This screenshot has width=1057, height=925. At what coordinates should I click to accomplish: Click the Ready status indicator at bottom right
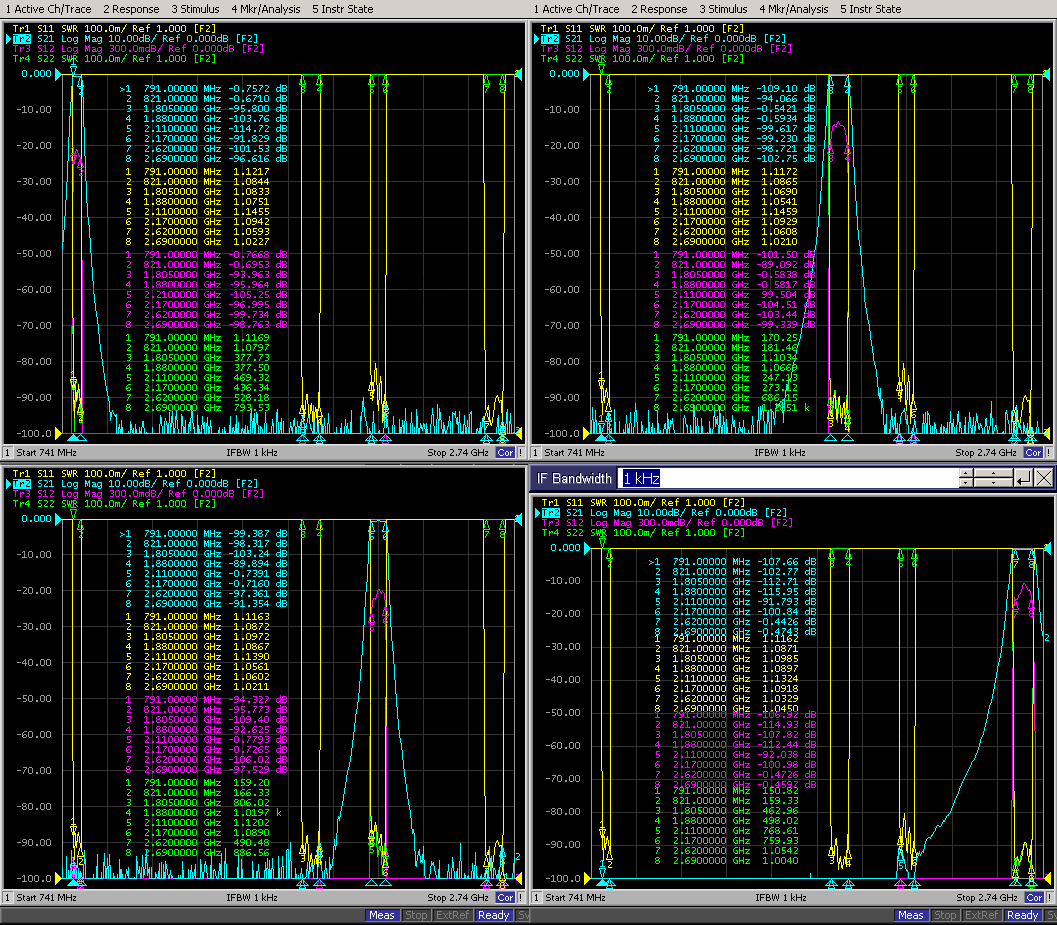(x=1021, y=915)
